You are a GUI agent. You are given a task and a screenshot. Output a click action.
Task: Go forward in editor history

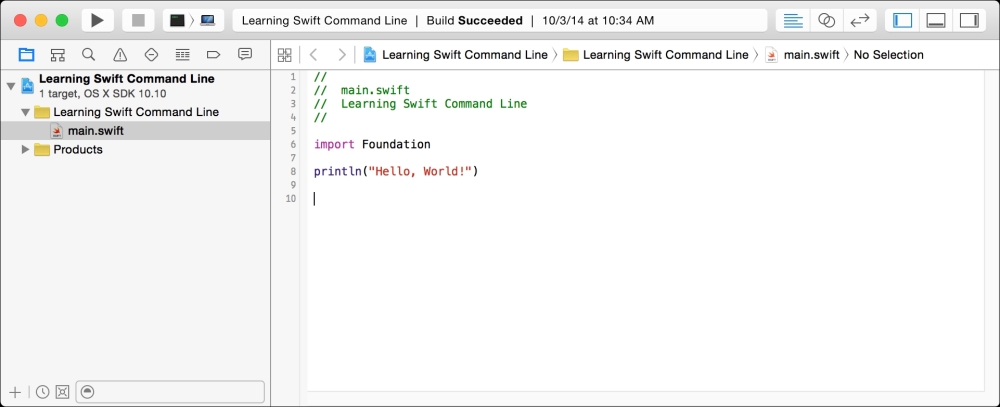click(x=342, y=55)
